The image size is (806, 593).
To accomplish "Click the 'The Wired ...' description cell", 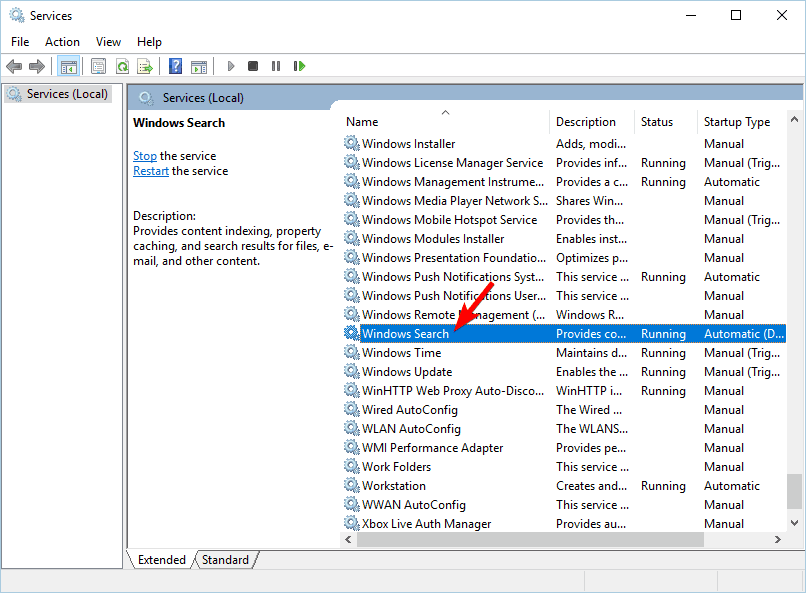I will [x=589, y=410].
